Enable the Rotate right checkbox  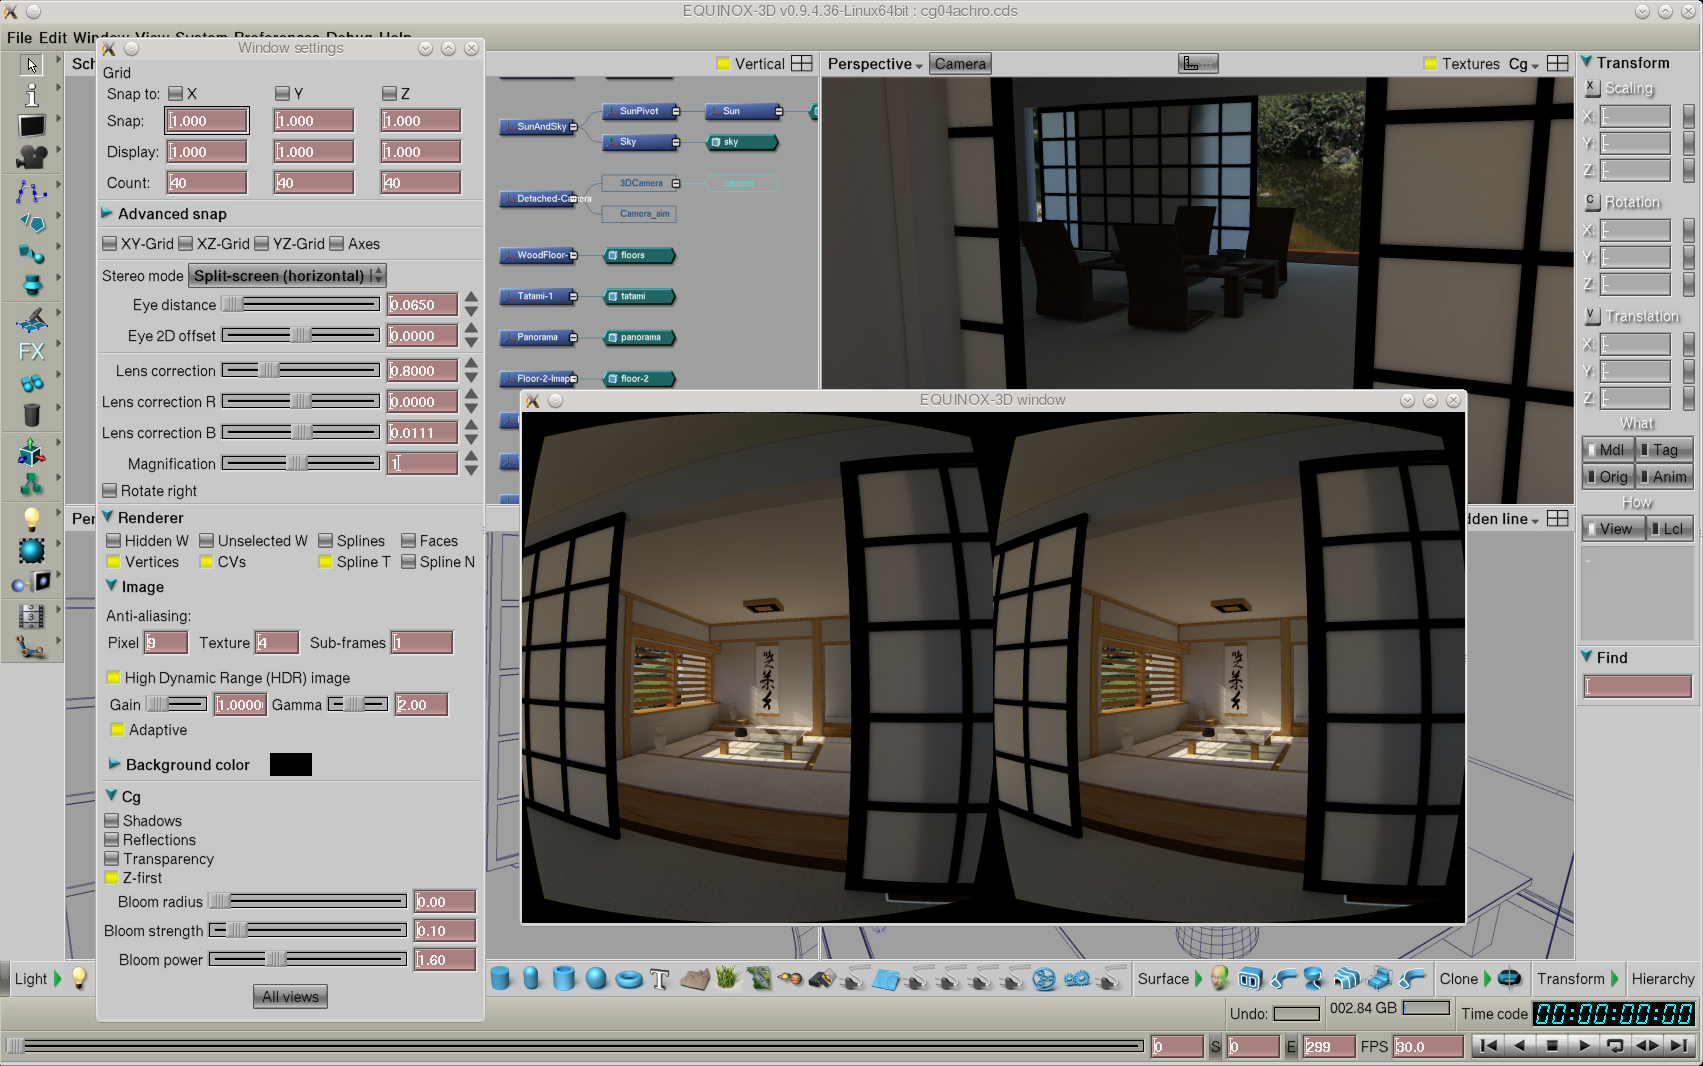click(110, 491)
